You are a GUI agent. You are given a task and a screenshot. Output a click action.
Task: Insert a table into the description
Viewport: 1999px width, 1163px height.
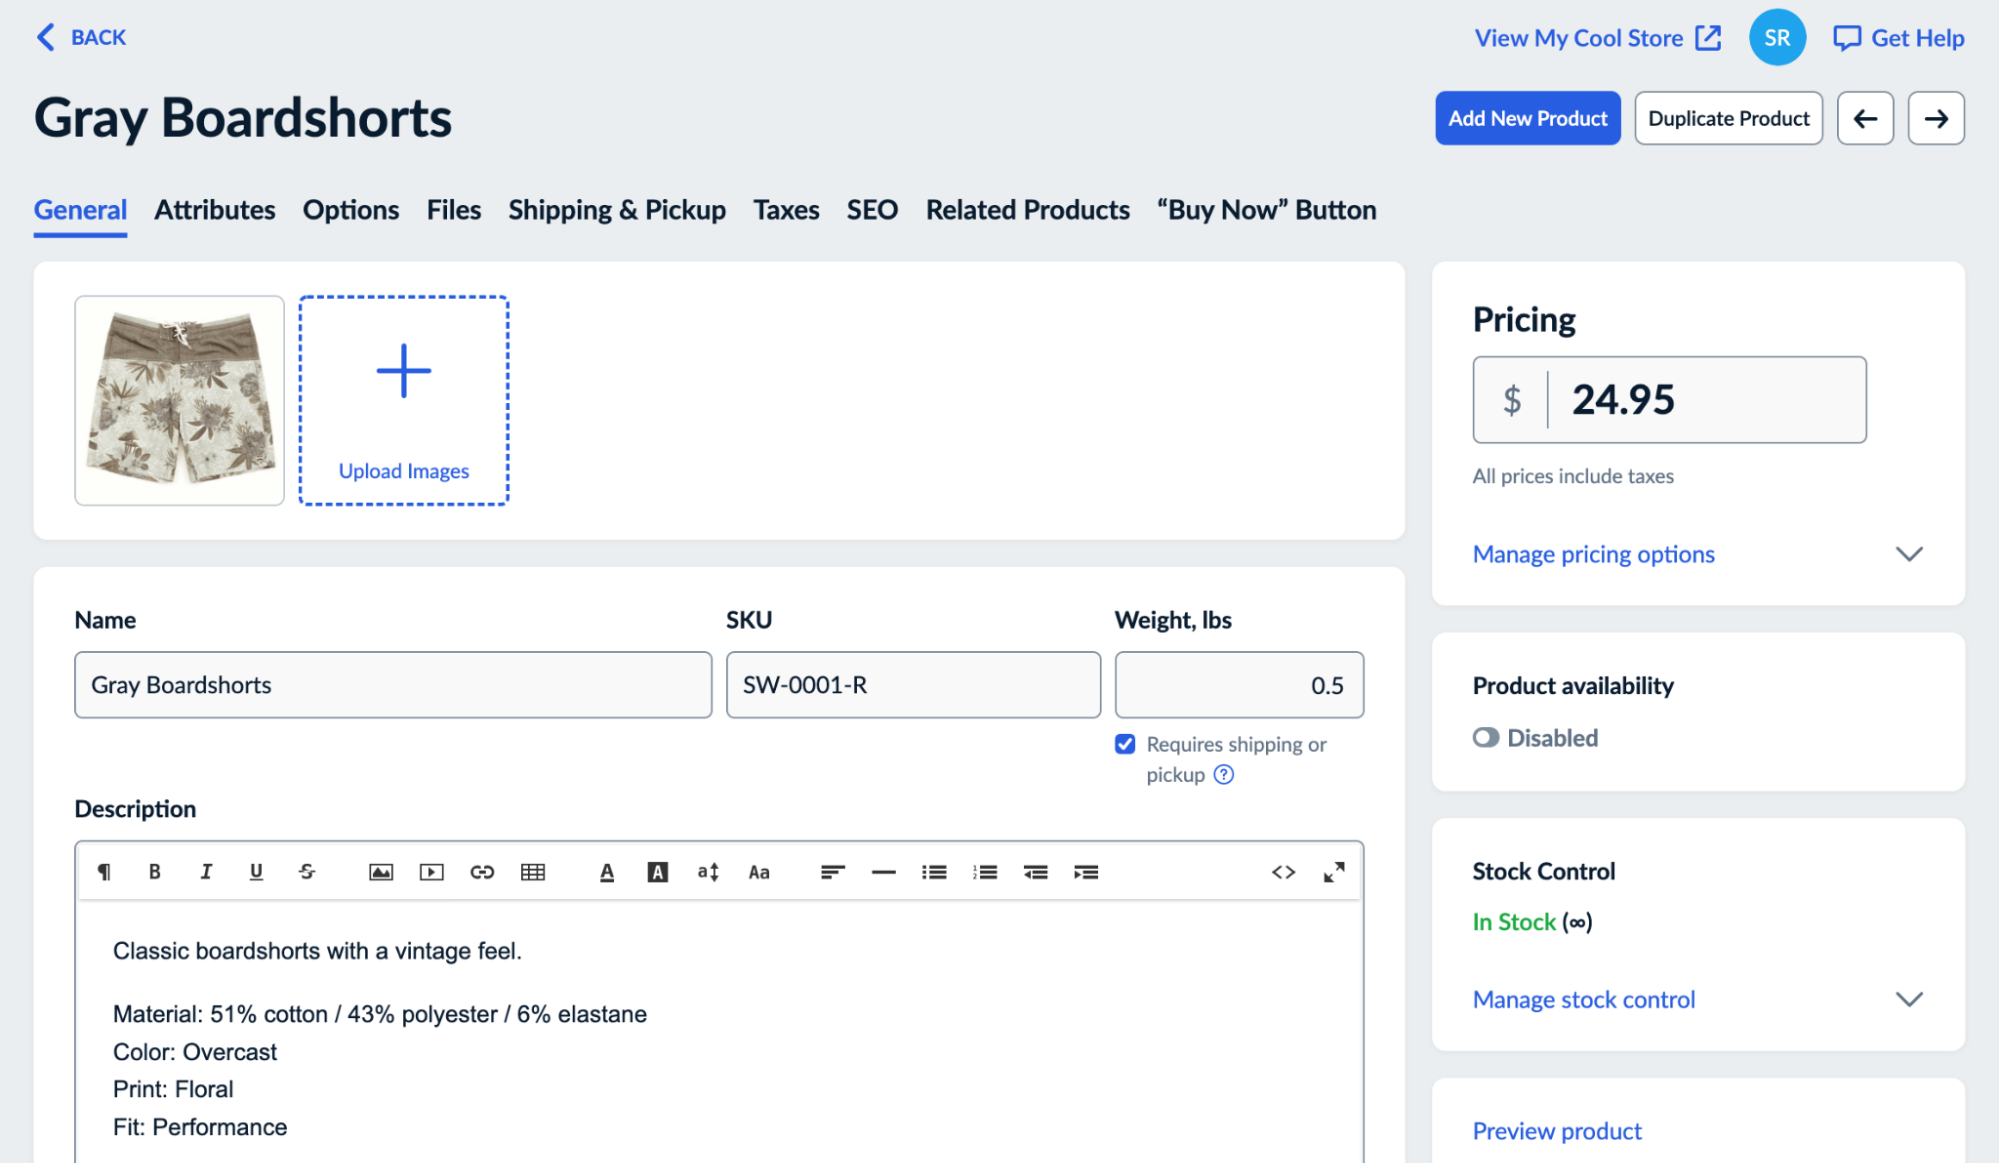tap(533, 871)
